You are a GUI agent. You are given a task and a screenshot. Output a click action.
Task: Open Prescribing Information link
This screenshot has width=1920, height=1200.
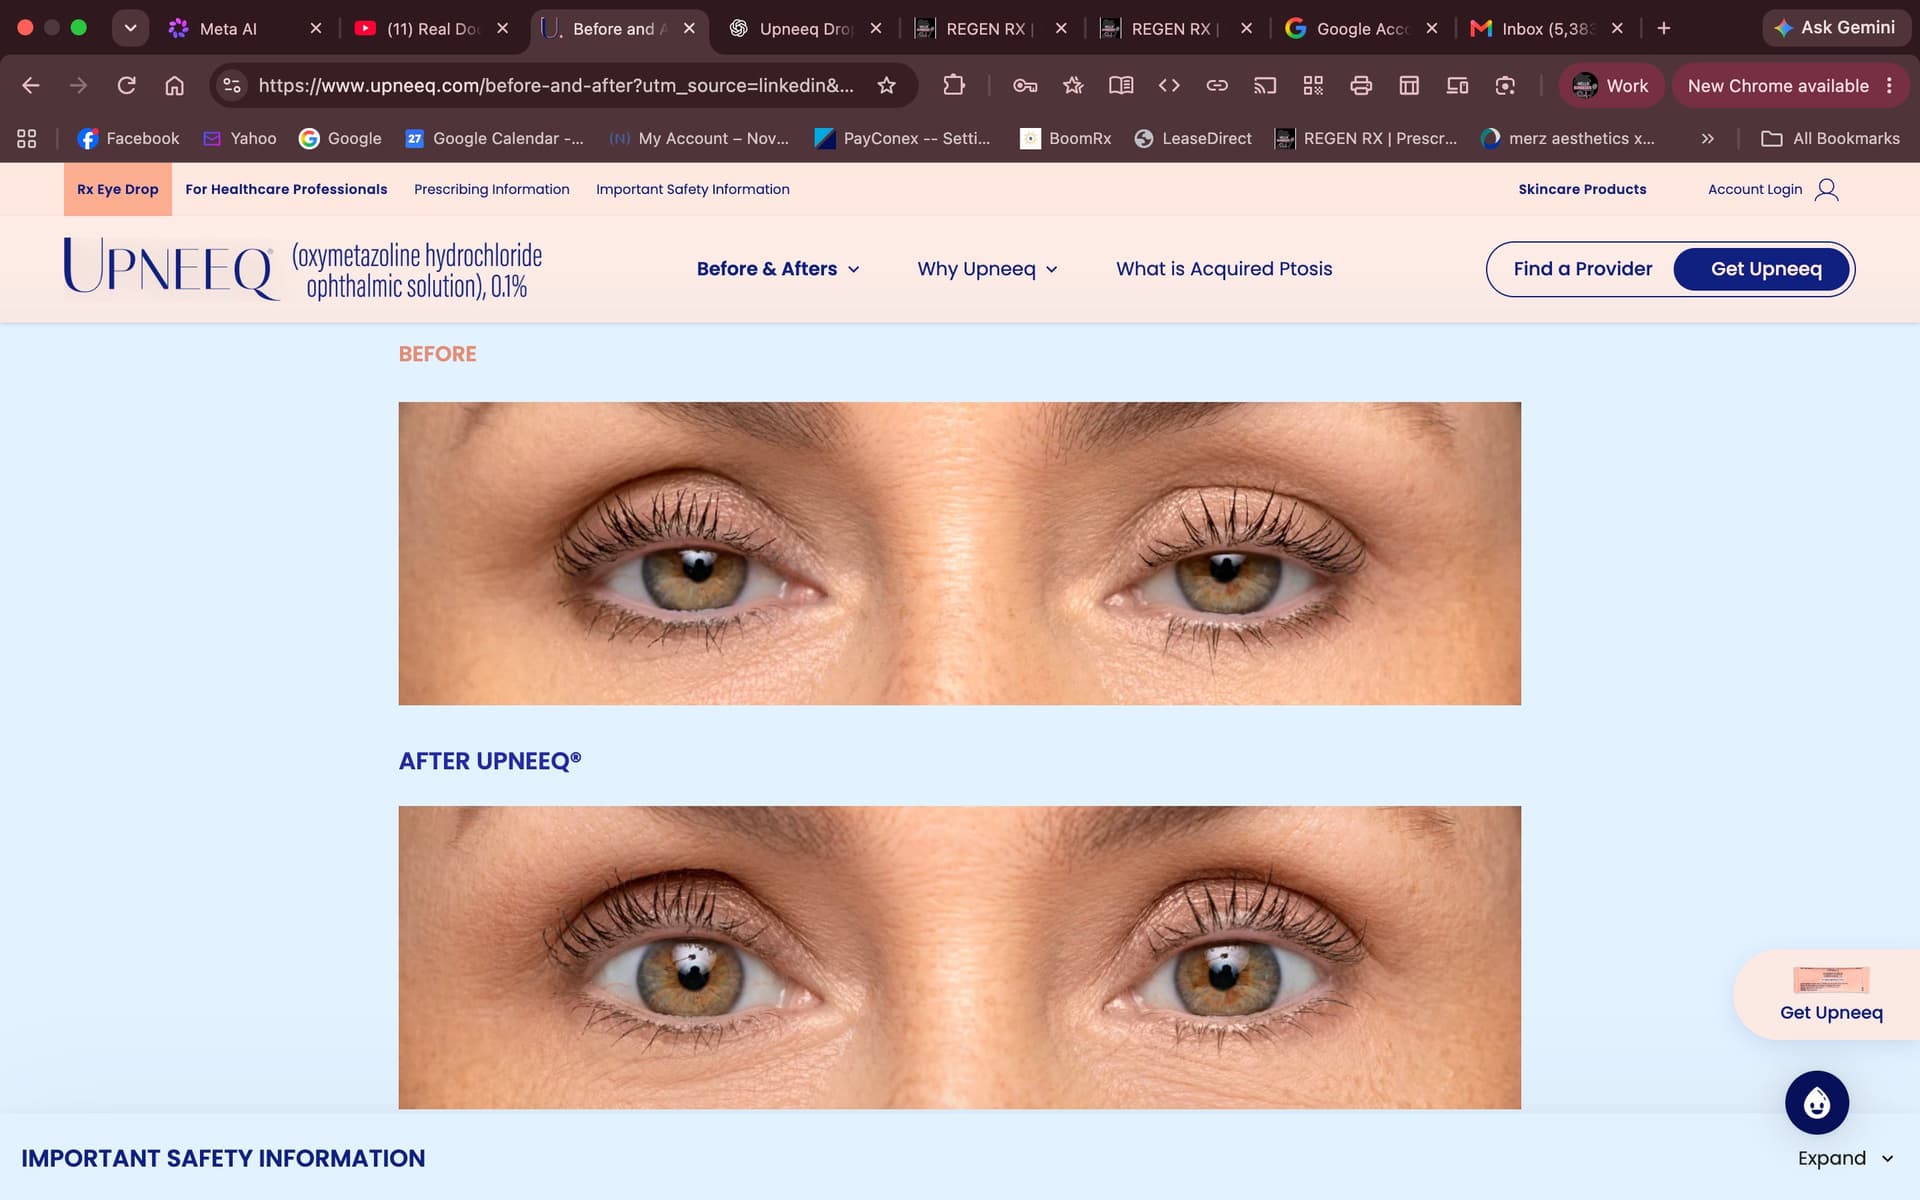point(492,189)
